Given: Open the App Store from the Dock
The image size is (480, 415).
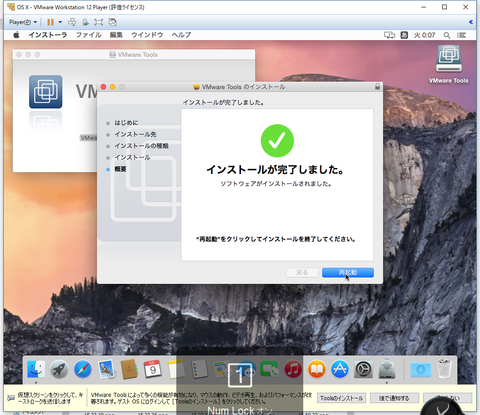Looking at the screenshot, I should click(x=340, y=369).
